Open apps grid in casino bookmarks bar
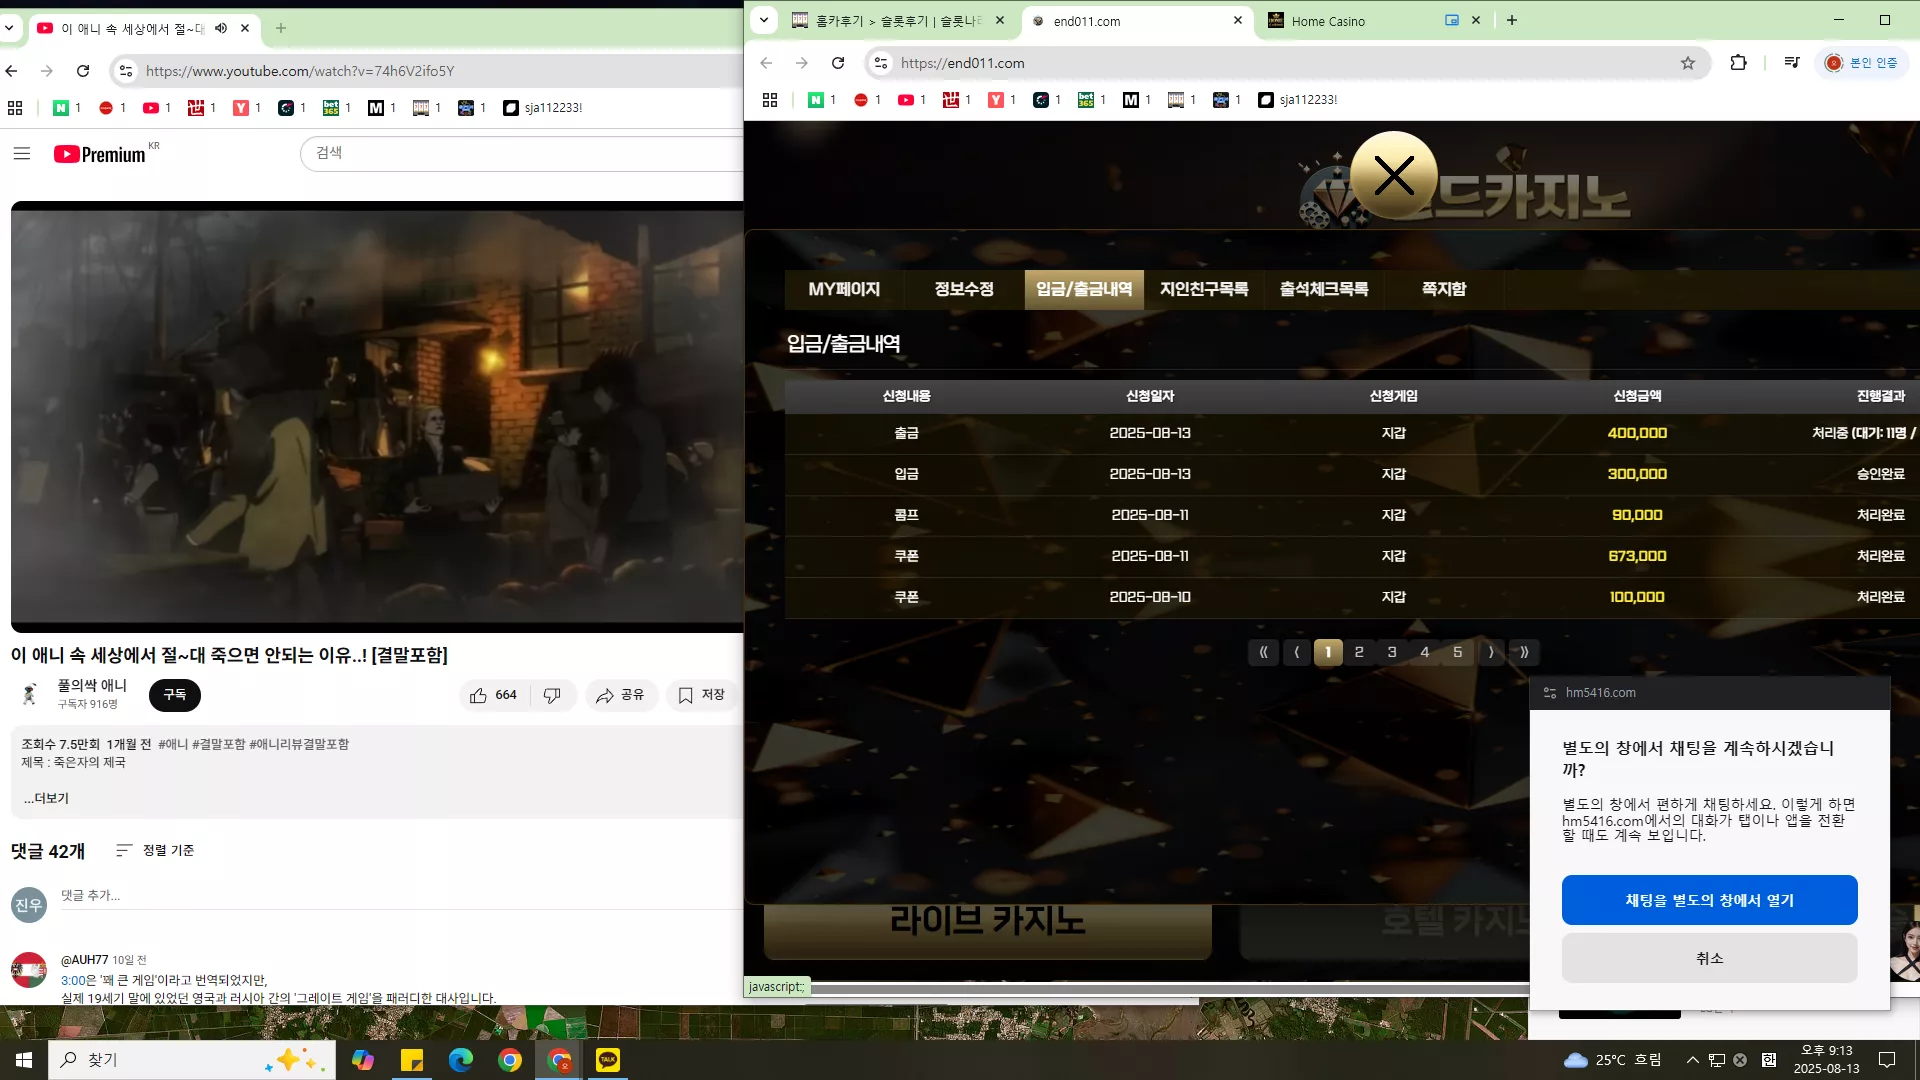 pyautogui.click(x=770, y=100)
